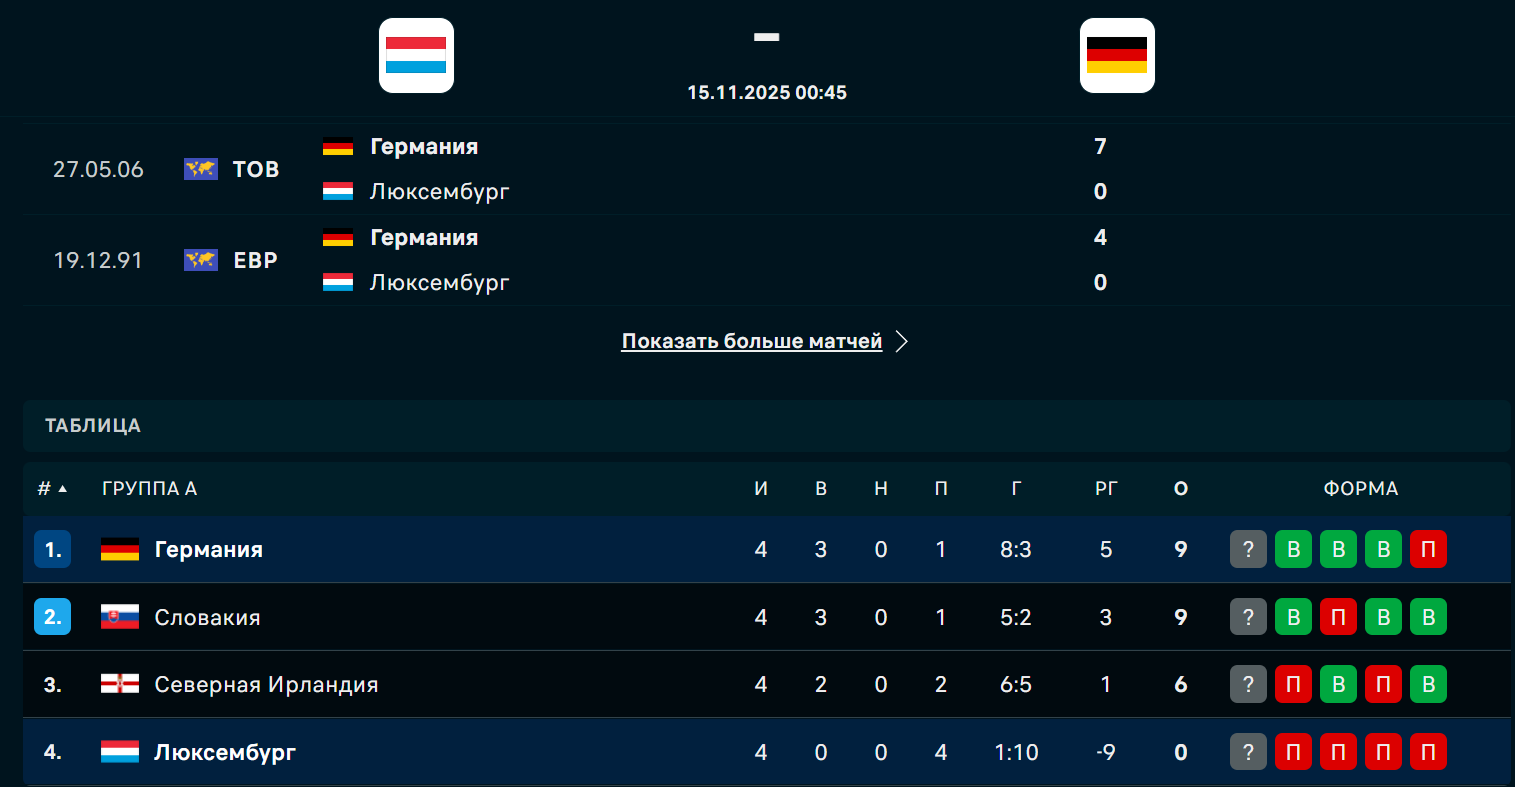The height and width of the screenshot is (787, 1515).
Task: Click world icon beside ТОВ match
Action: coord(201,169)
